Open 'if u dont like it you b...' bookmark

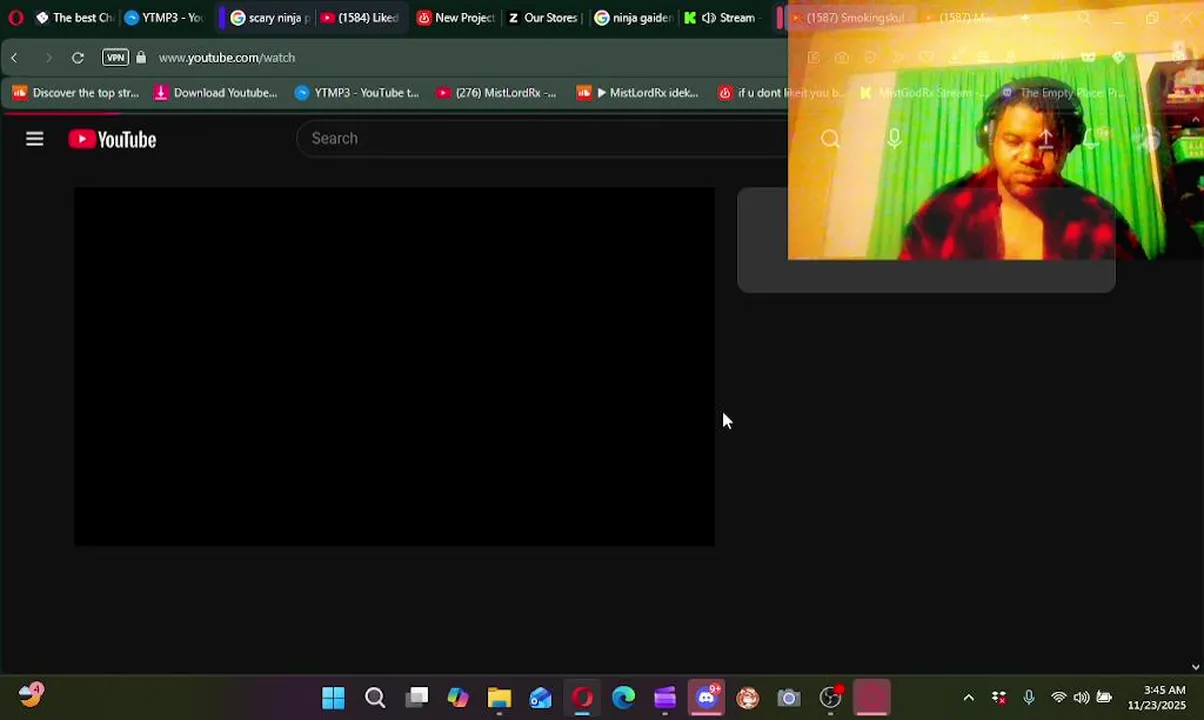point(781,93)
